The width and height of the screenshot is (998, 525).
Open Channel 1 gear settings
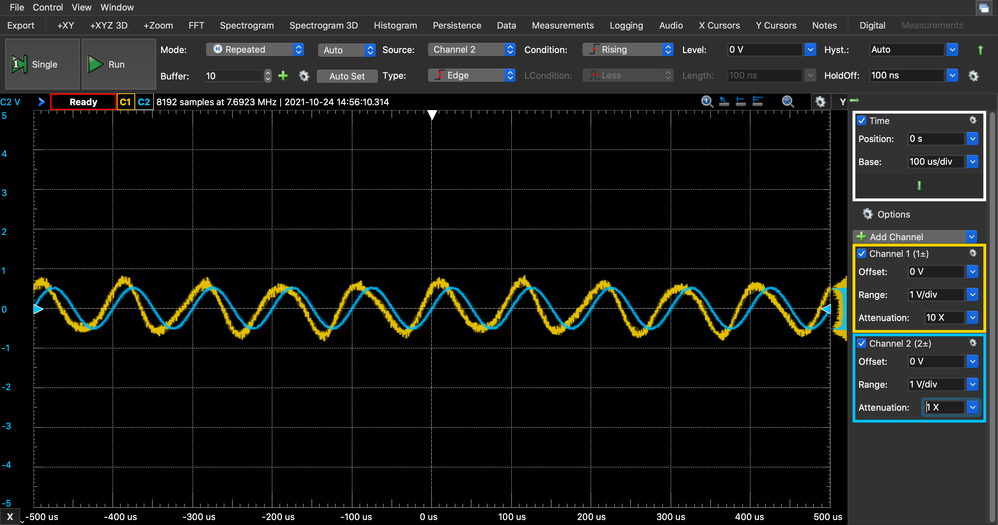(x=972, y=254)
